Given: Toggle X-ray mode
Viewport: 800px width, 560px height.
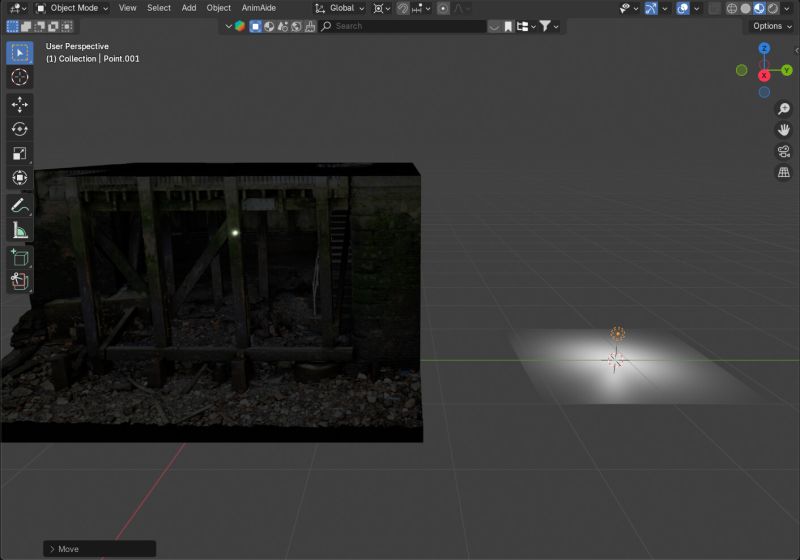Looking at the screenshot, I should pos(715,8).
